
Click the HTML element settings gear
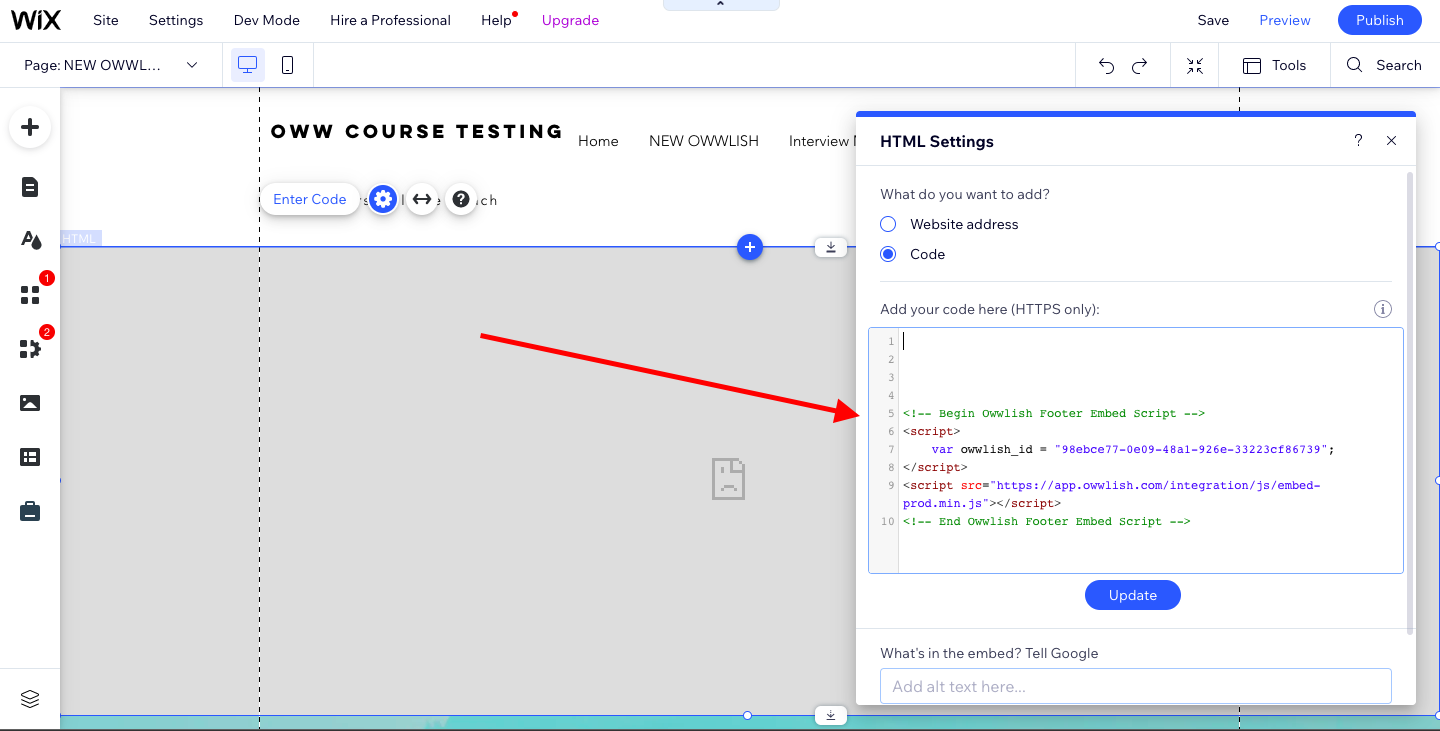click(383, 199)
